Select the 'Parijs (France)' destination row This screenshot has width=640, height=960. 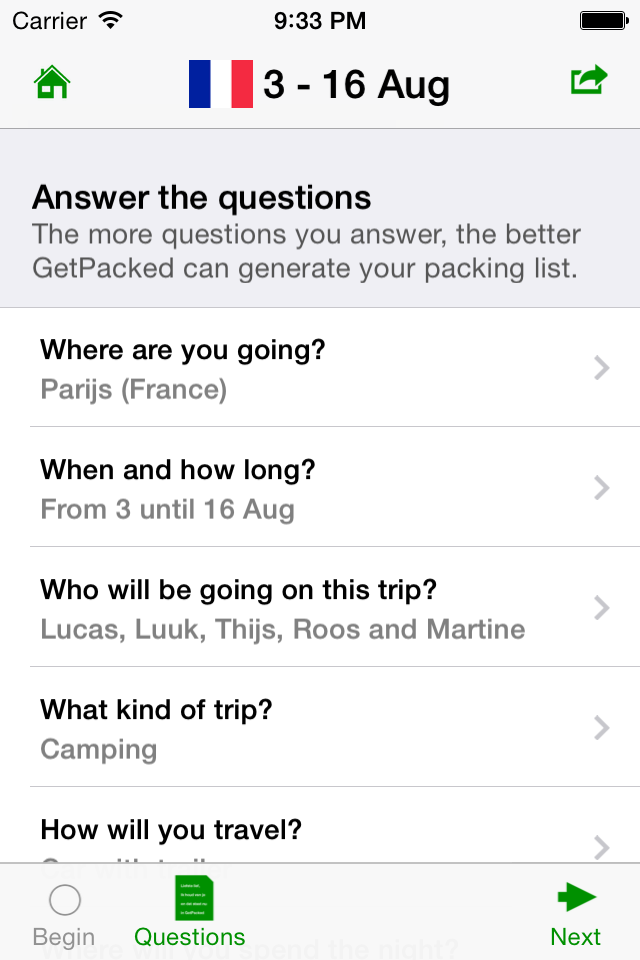click(x=134, y=390)
